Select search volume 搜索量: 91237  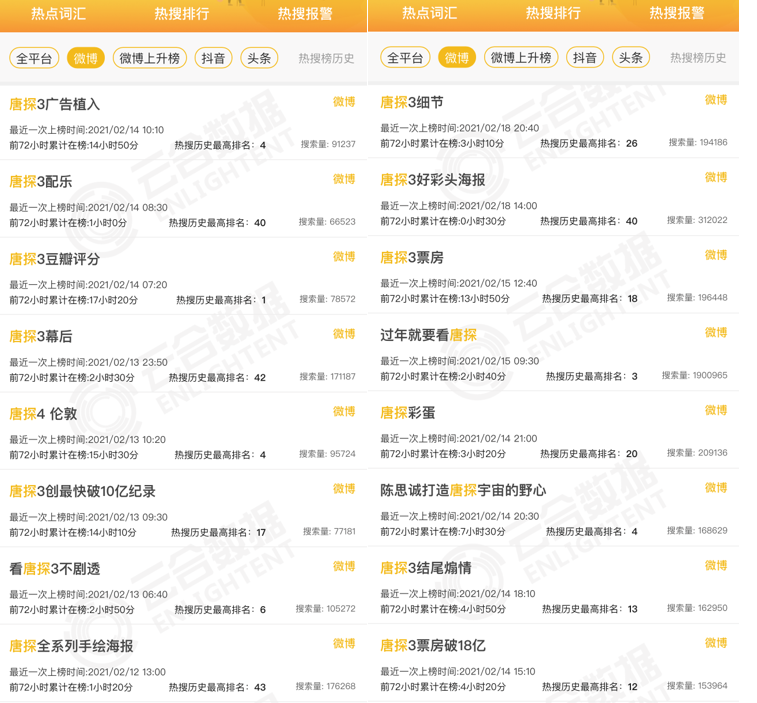328,144
